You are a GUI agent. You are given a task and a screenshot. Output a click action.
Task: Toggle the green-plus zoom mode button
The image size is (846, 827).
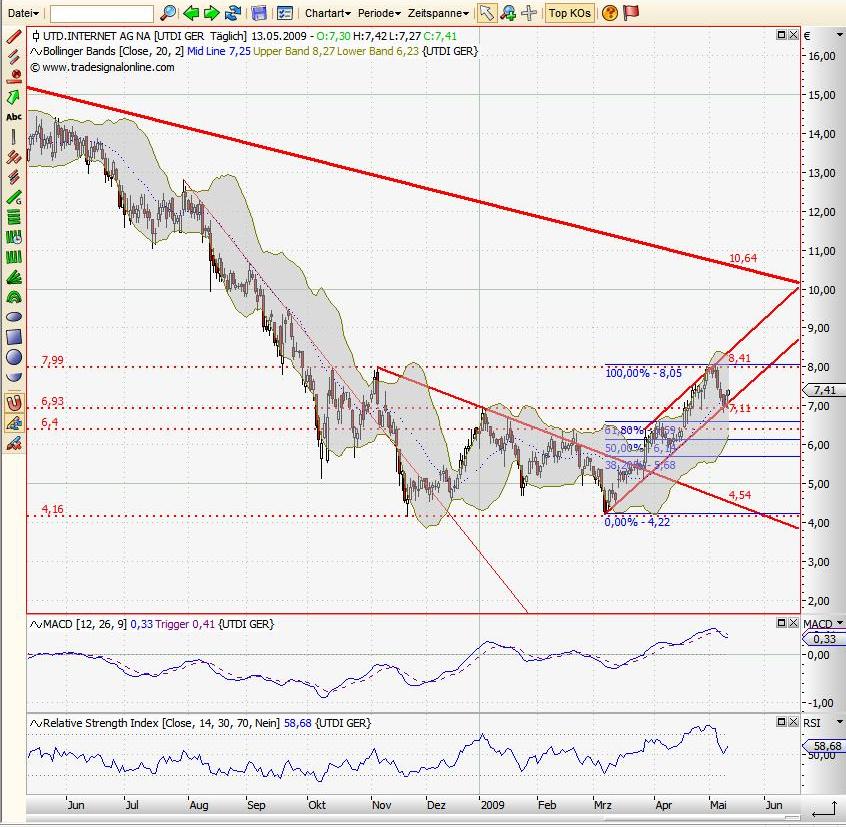[508, 13]
